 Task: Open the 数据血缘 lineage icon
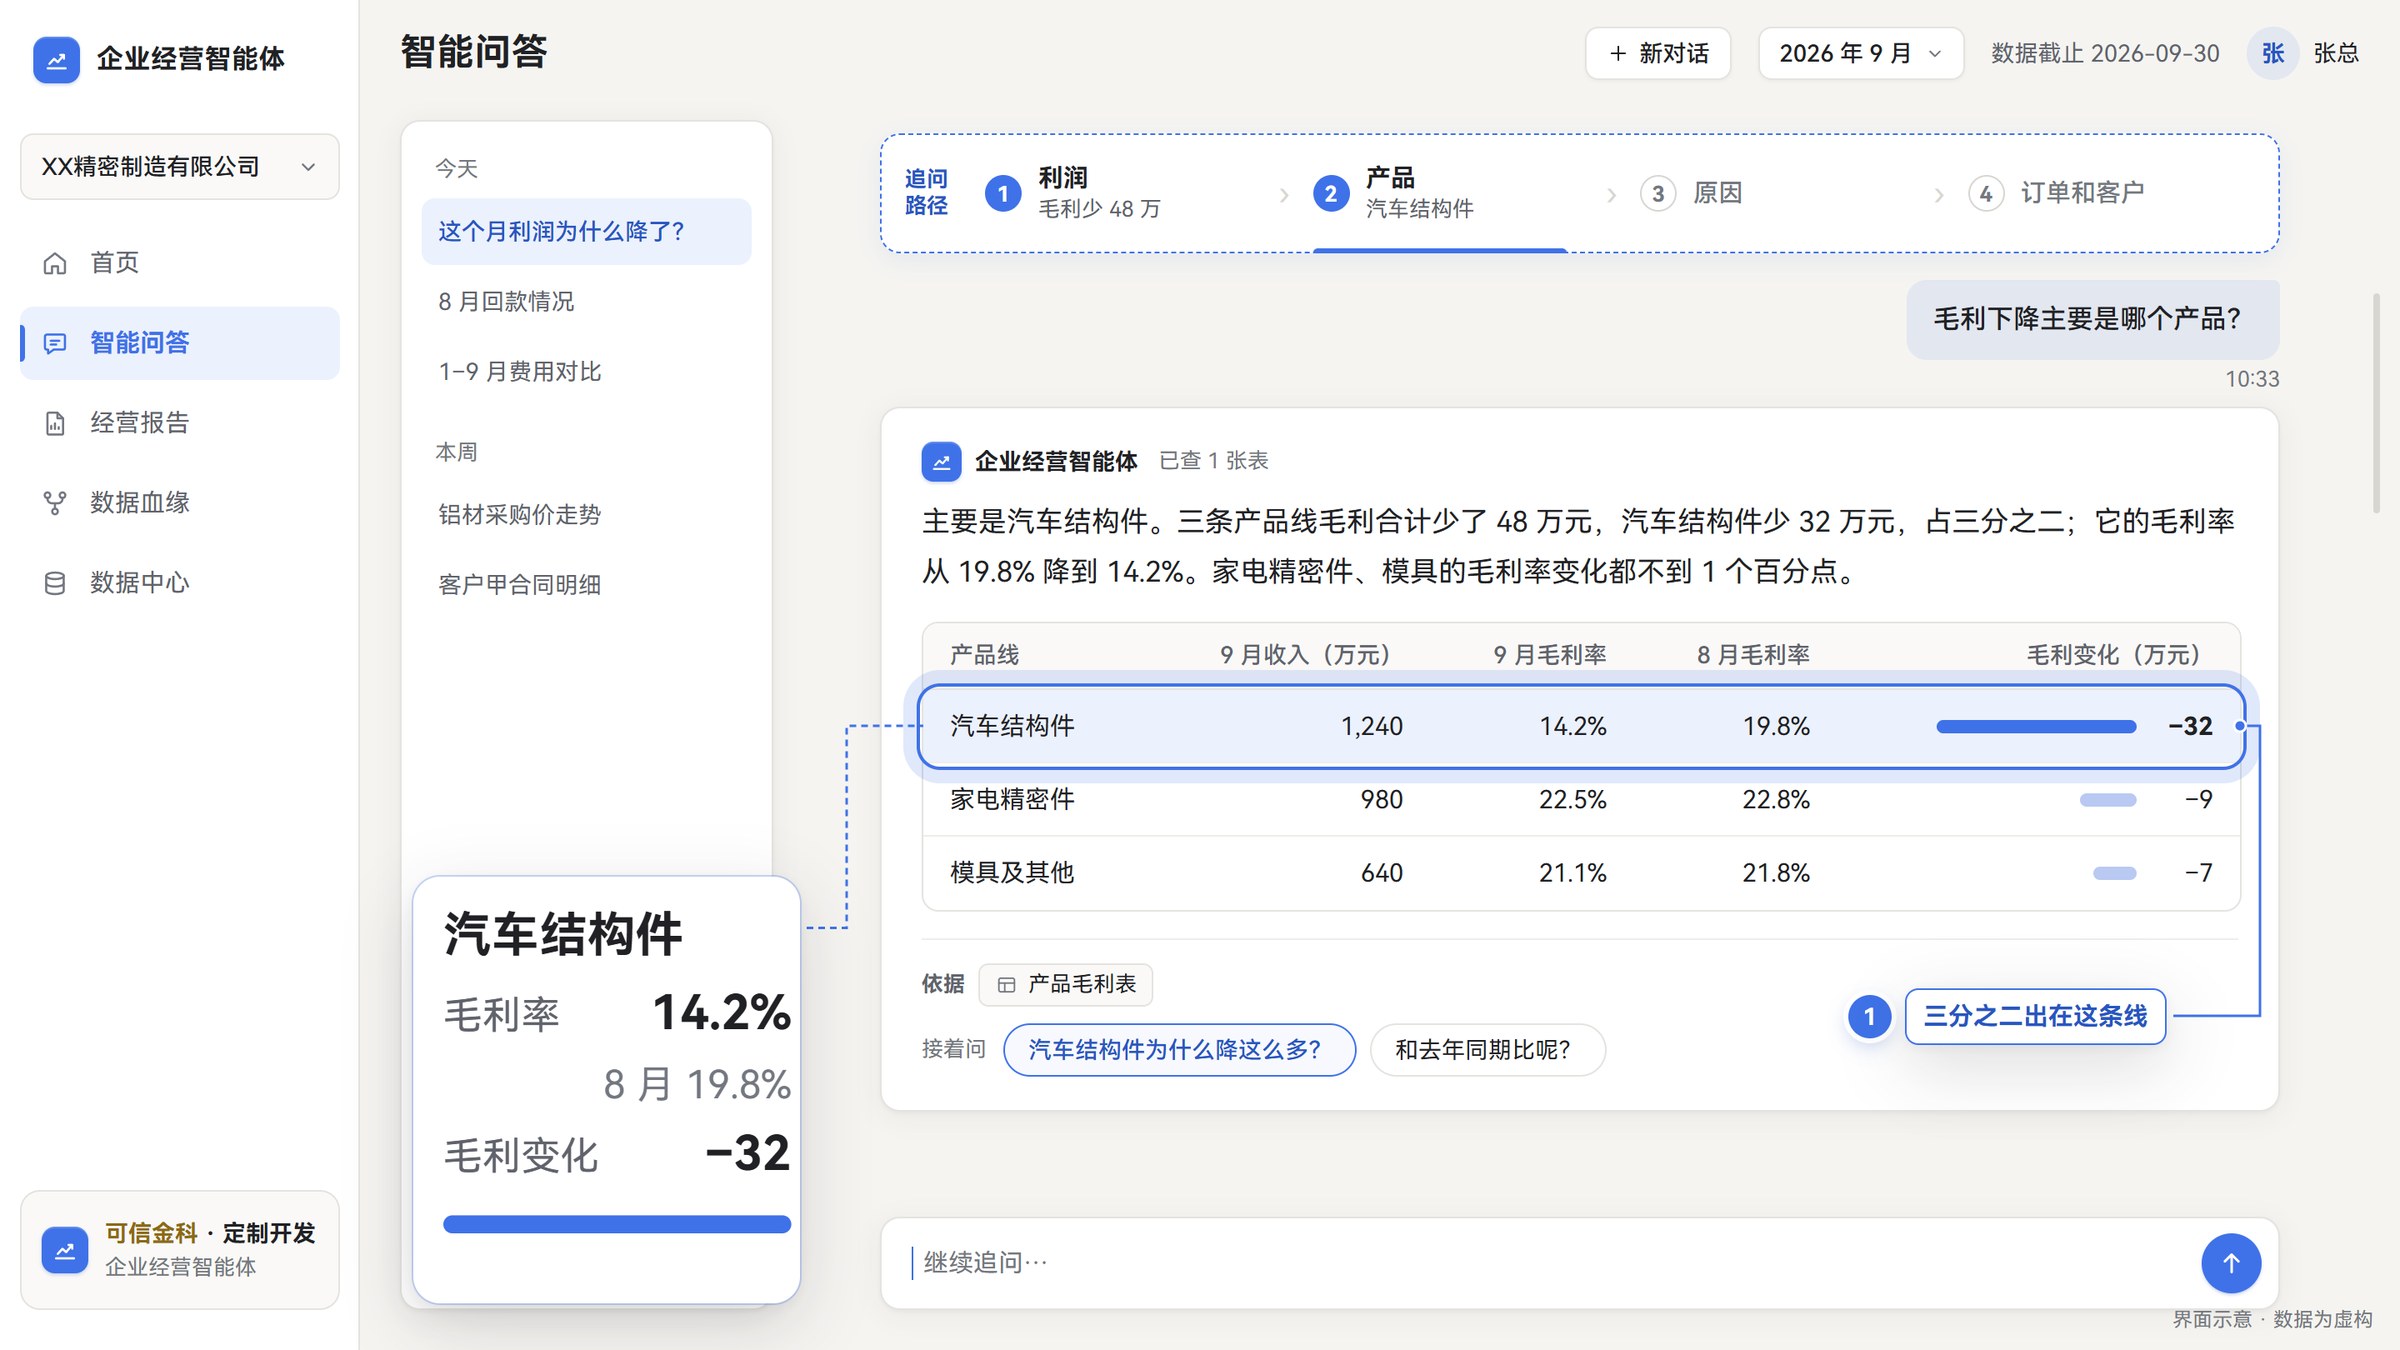pos(55,503)
